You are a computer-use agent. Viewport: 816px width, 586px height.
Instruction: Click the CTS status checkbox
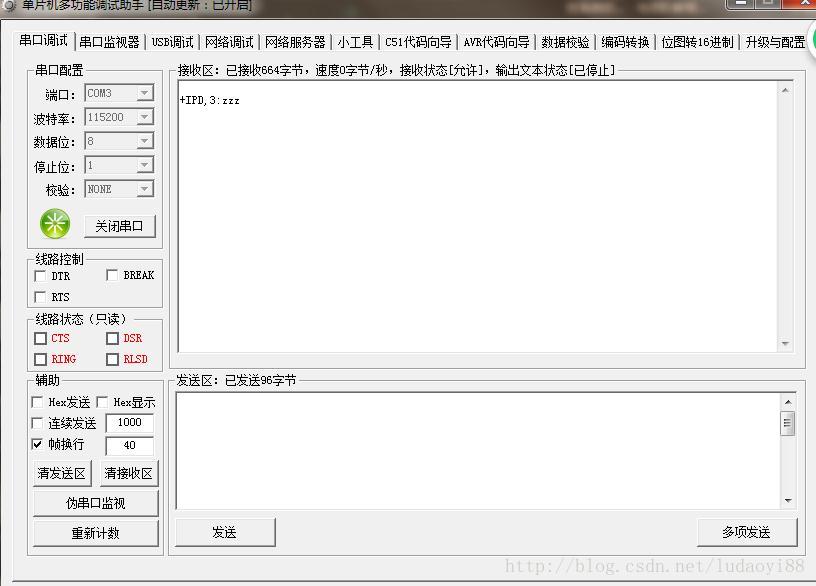(40, 338)
